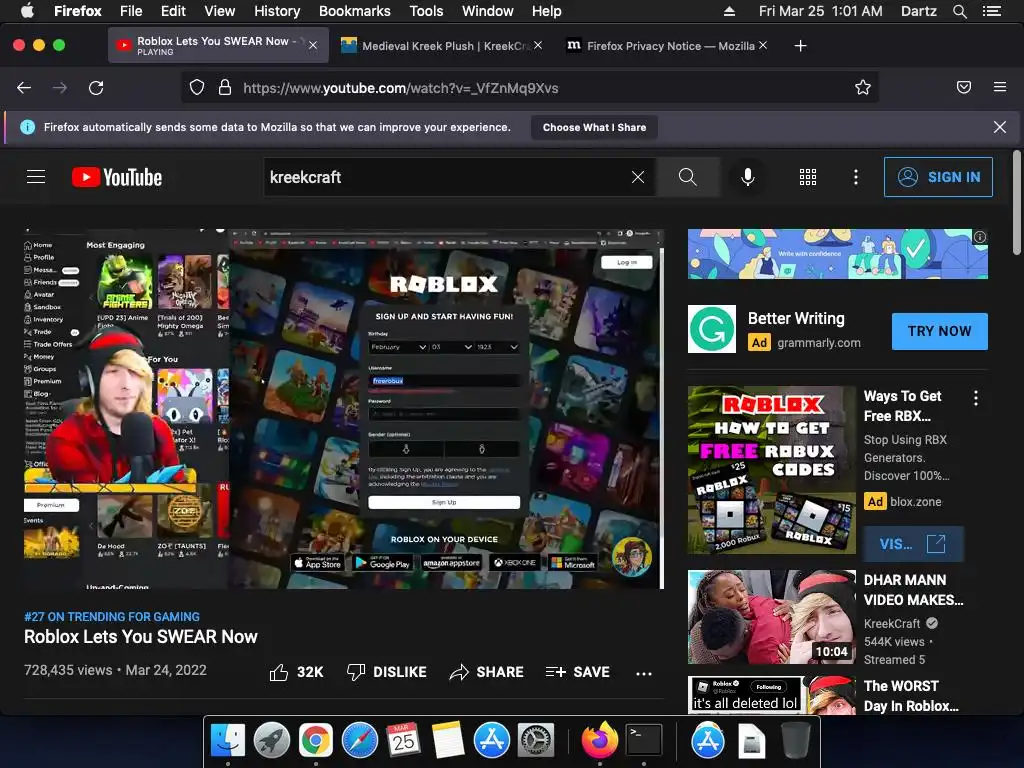Go forward with Firefox forward arrow
This screenshot has height=768, width=1024.
[60, 88]
